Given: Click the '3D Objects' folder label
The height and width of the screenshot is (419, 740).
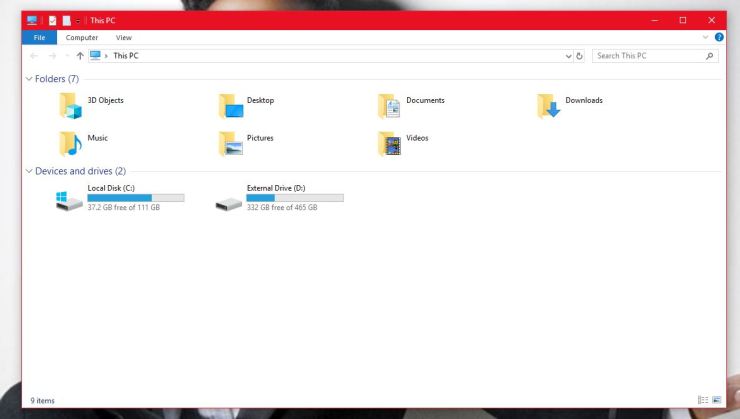Looking at the screenshot, I should [x=105, y=100].
